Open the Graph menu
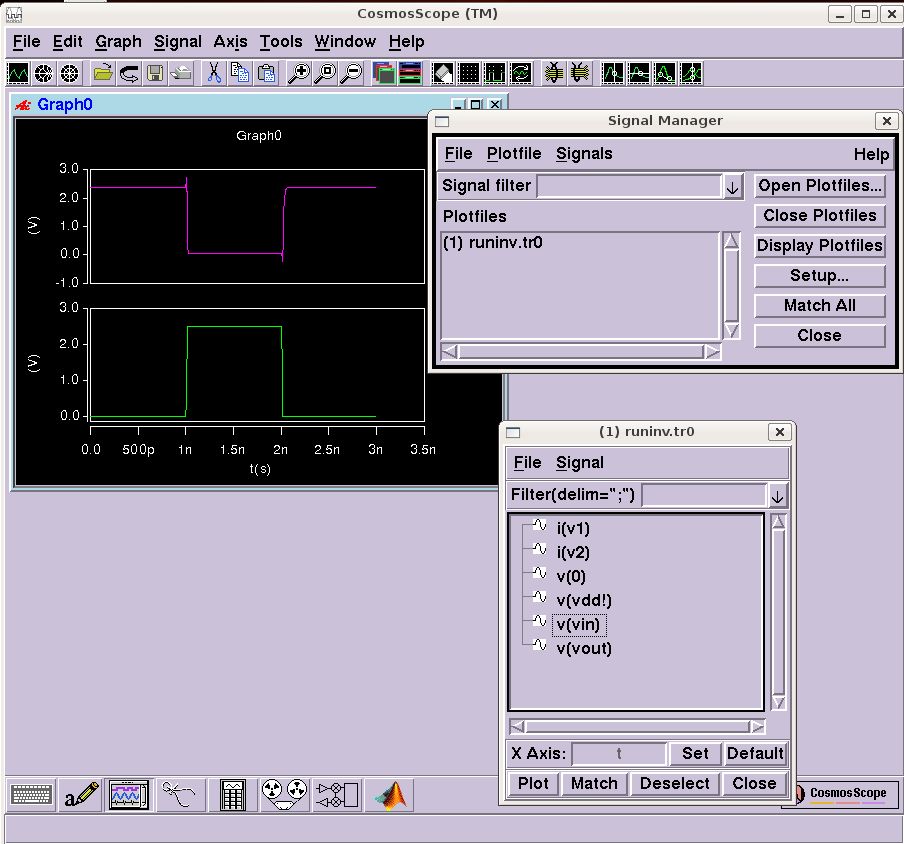Image resolution: width=904 pixels, height=844 pixels. pos(118,41)
